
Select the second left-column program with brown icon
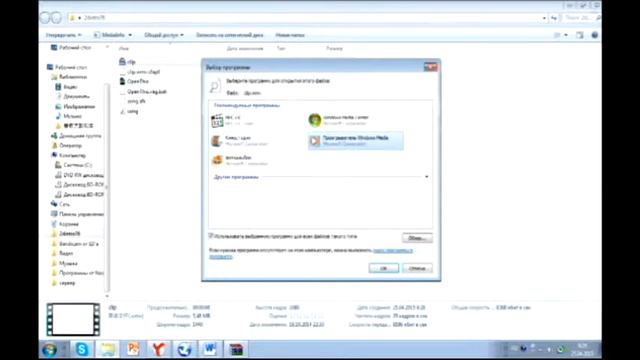240,141
